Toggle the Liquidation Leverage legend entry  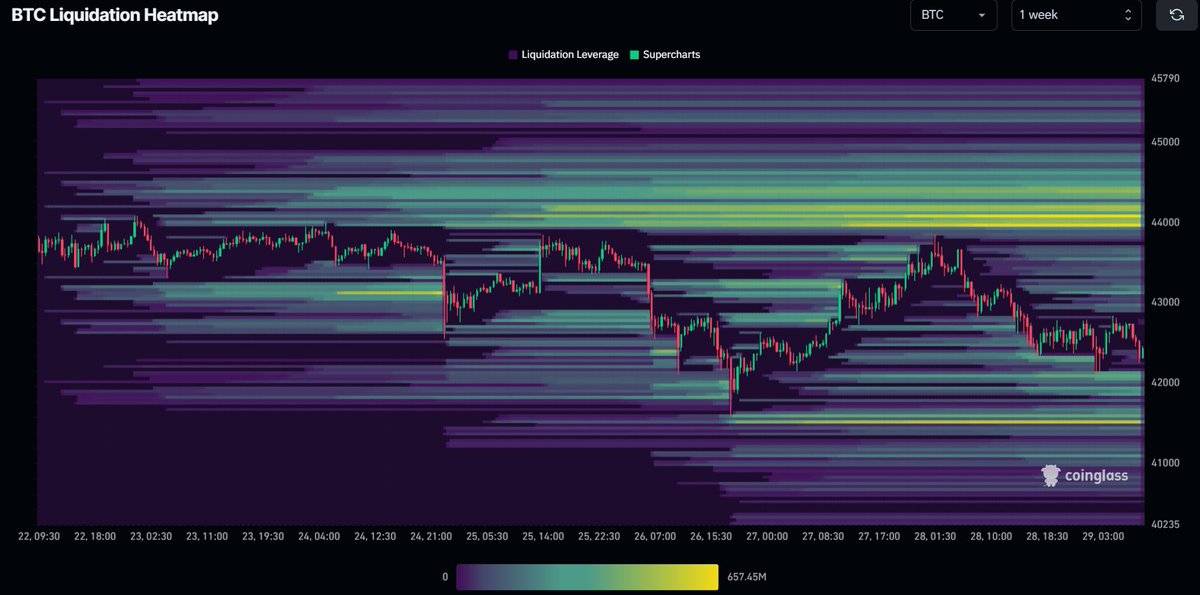click(564, 55)
